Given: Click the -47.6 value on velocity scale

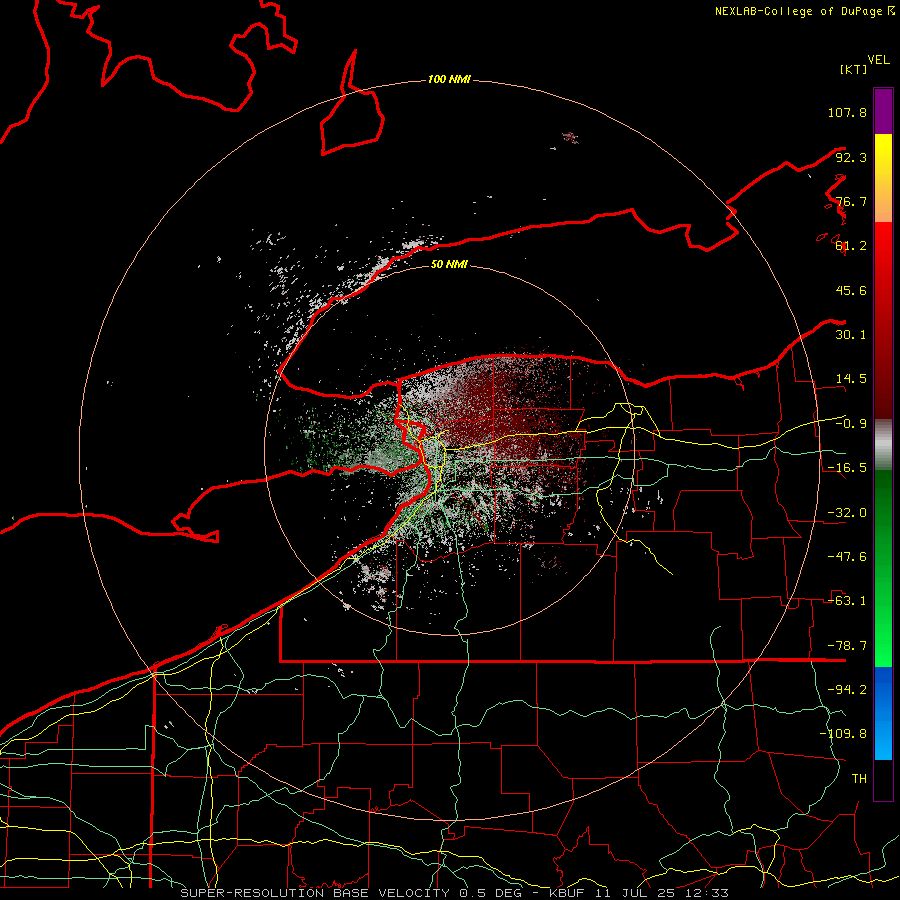Looking at the screenshot, I should coord(847,557).
